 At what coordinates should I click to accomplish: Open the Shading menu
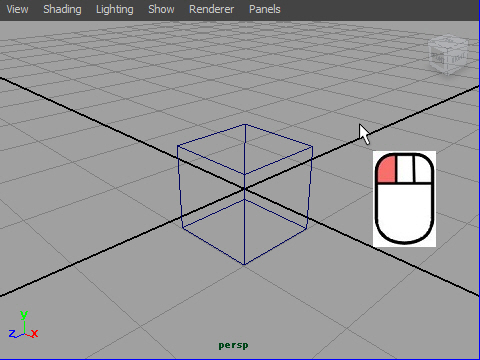tap(62, 9)
